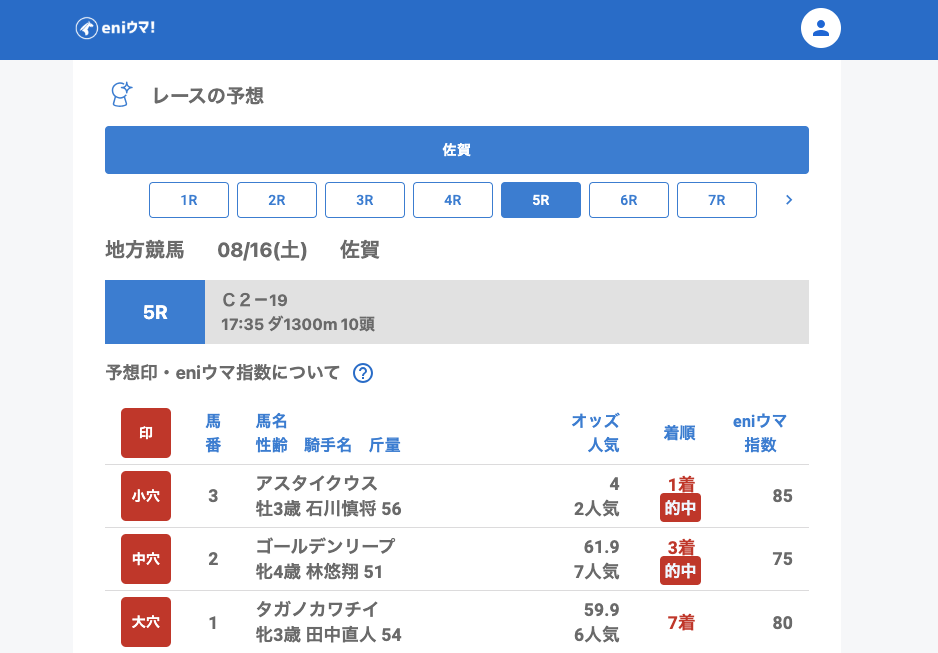
Task: Open the 6R race tab
Action: [629, 200]
